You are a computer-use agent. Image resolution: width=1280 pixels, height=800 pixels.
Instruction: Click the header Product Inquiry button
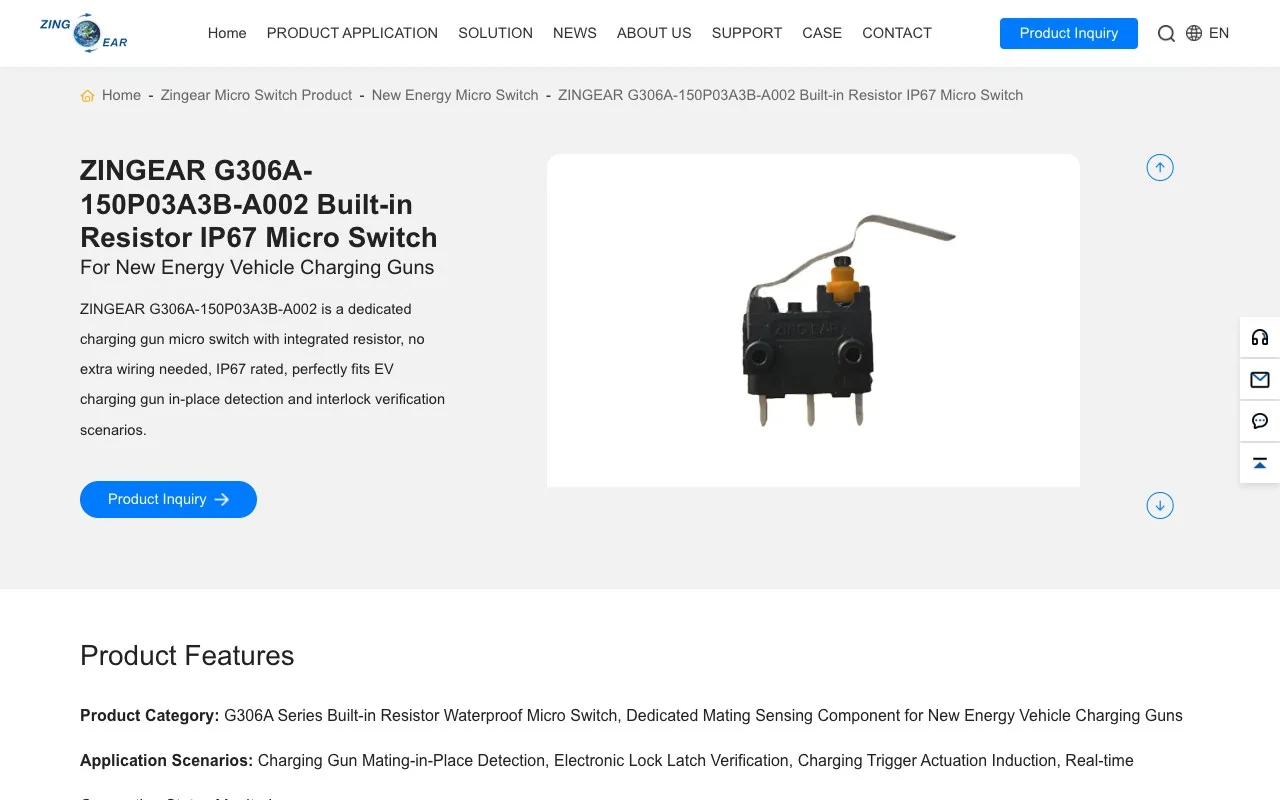click(x=1069, y=33)
